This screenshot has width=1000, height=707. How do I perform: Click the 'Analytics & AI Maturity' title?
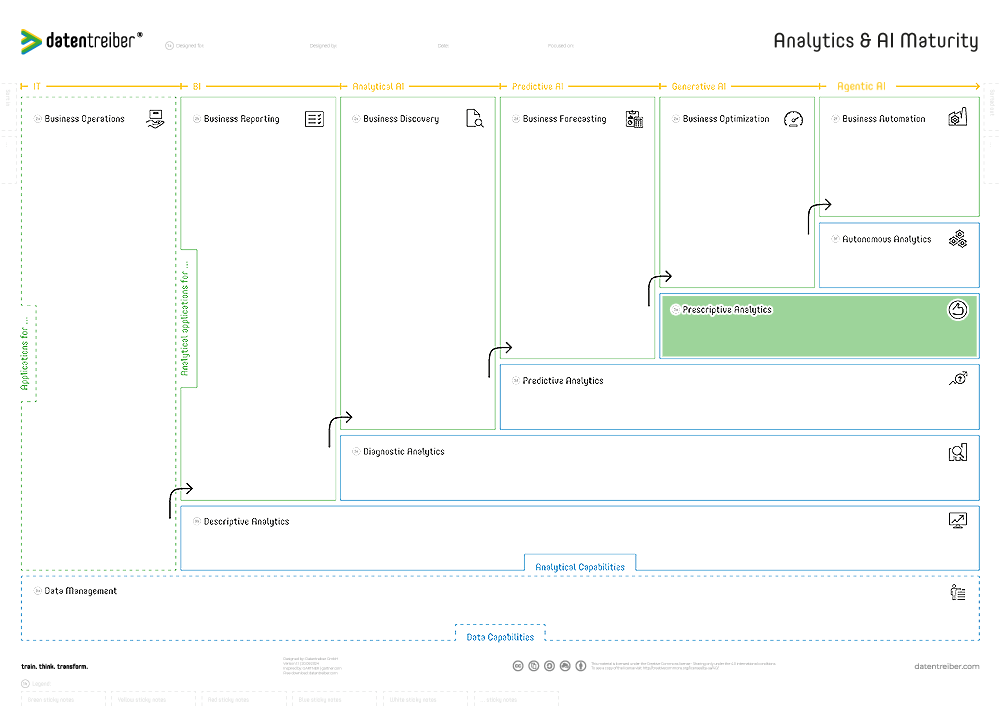tap(876, 41)
